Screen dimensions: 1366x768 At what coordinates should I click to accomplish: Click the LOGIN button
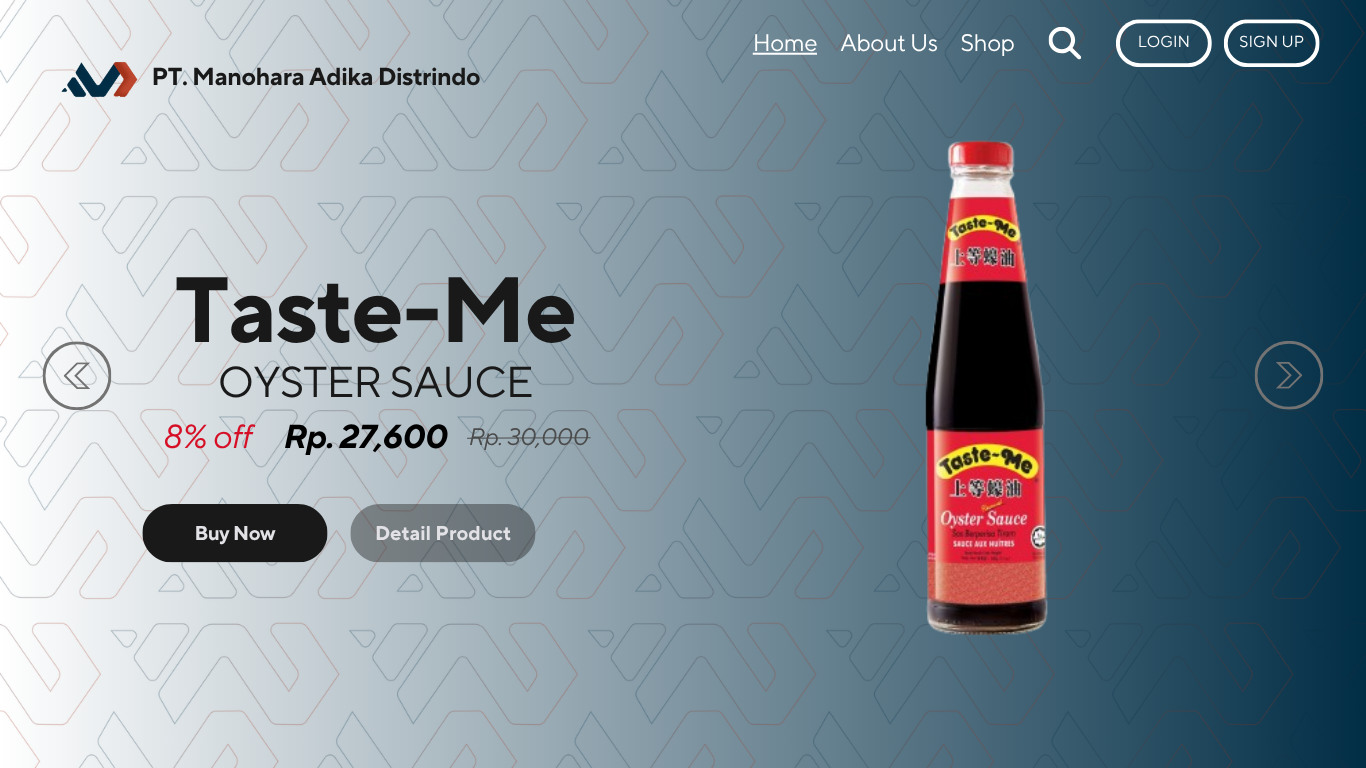click(1163, 43)
